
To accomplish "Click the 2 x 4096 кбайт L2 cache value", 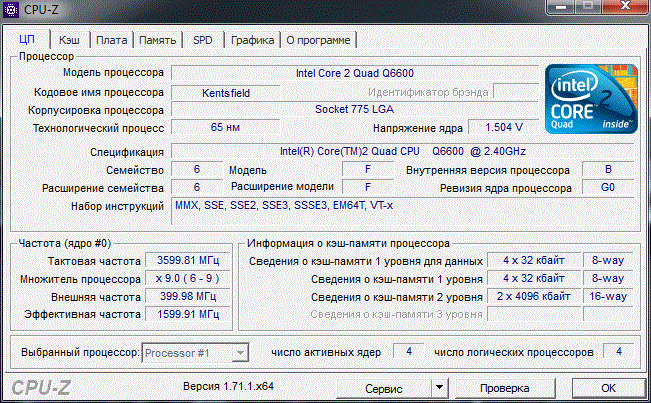I will (x=534, y=296).
